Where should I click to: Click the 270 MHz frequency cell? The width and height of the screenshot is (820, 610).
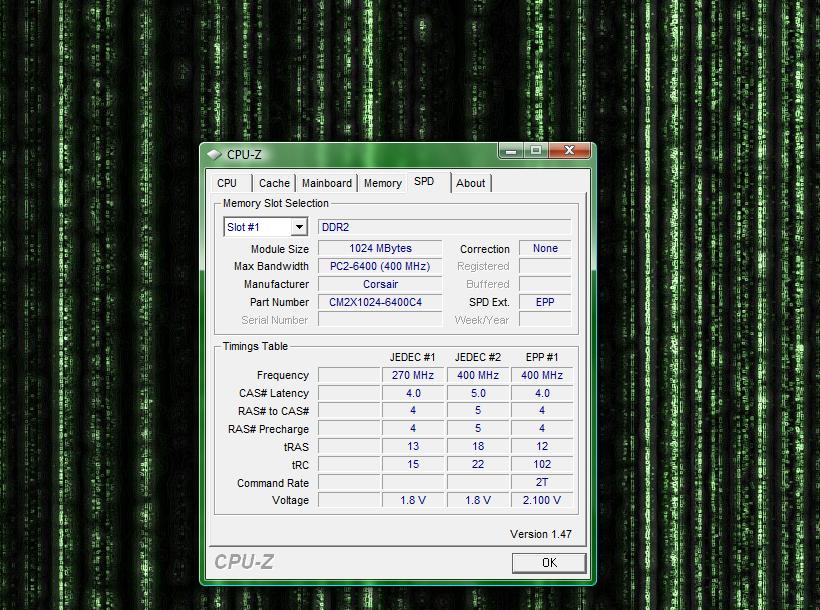(x=413, y=375)
